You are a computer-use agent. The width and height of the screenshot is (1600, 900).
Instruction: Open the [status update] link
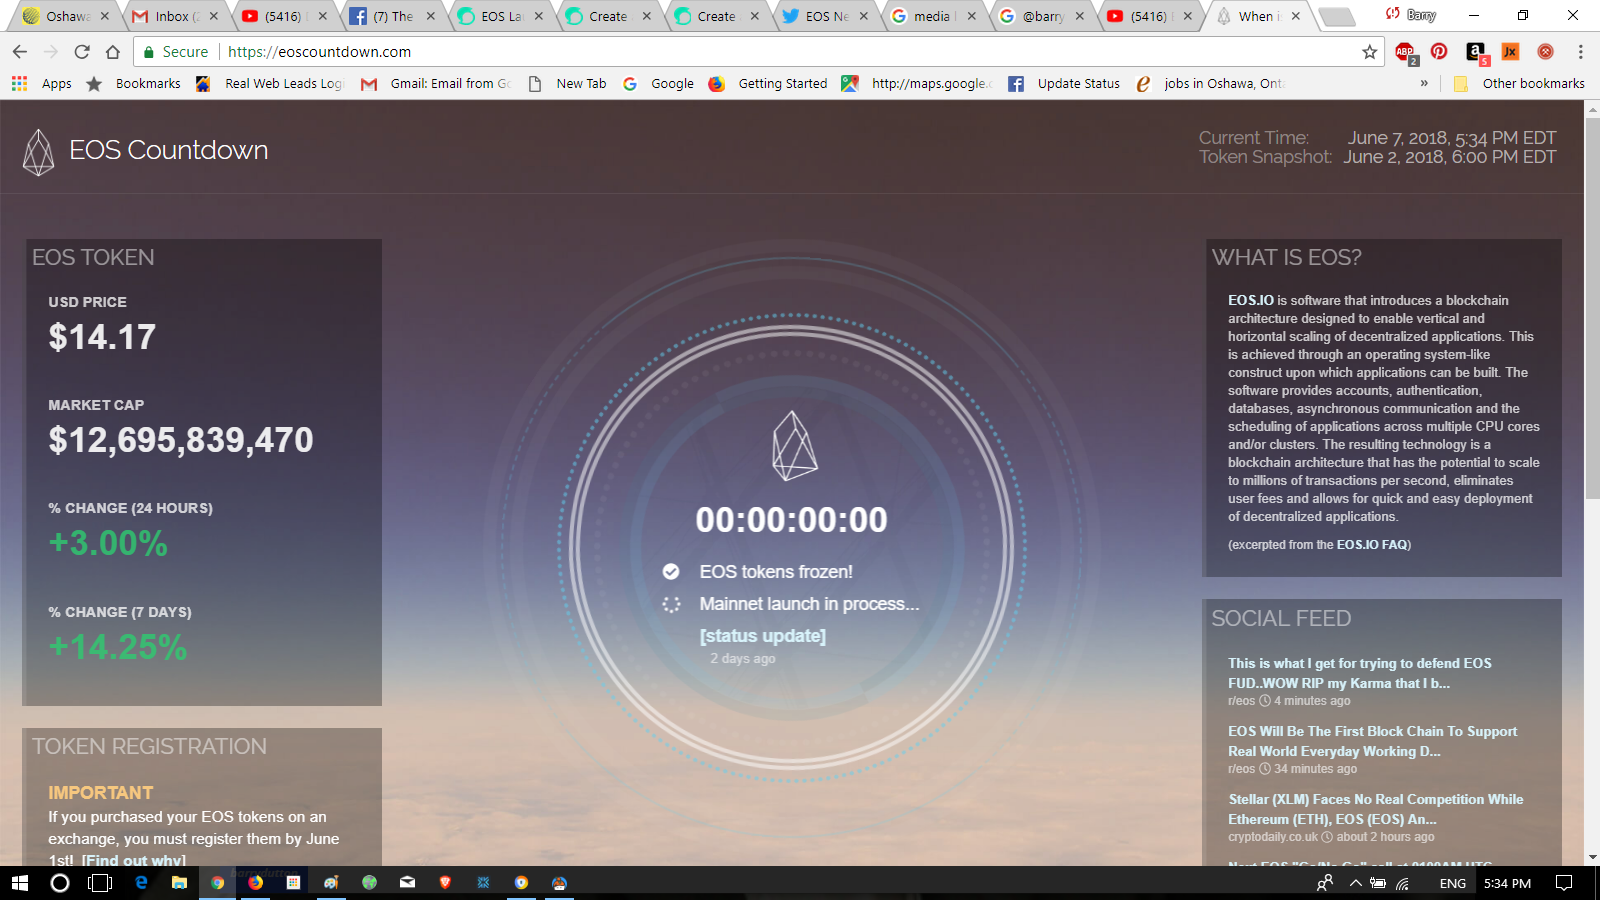[763, 636]
